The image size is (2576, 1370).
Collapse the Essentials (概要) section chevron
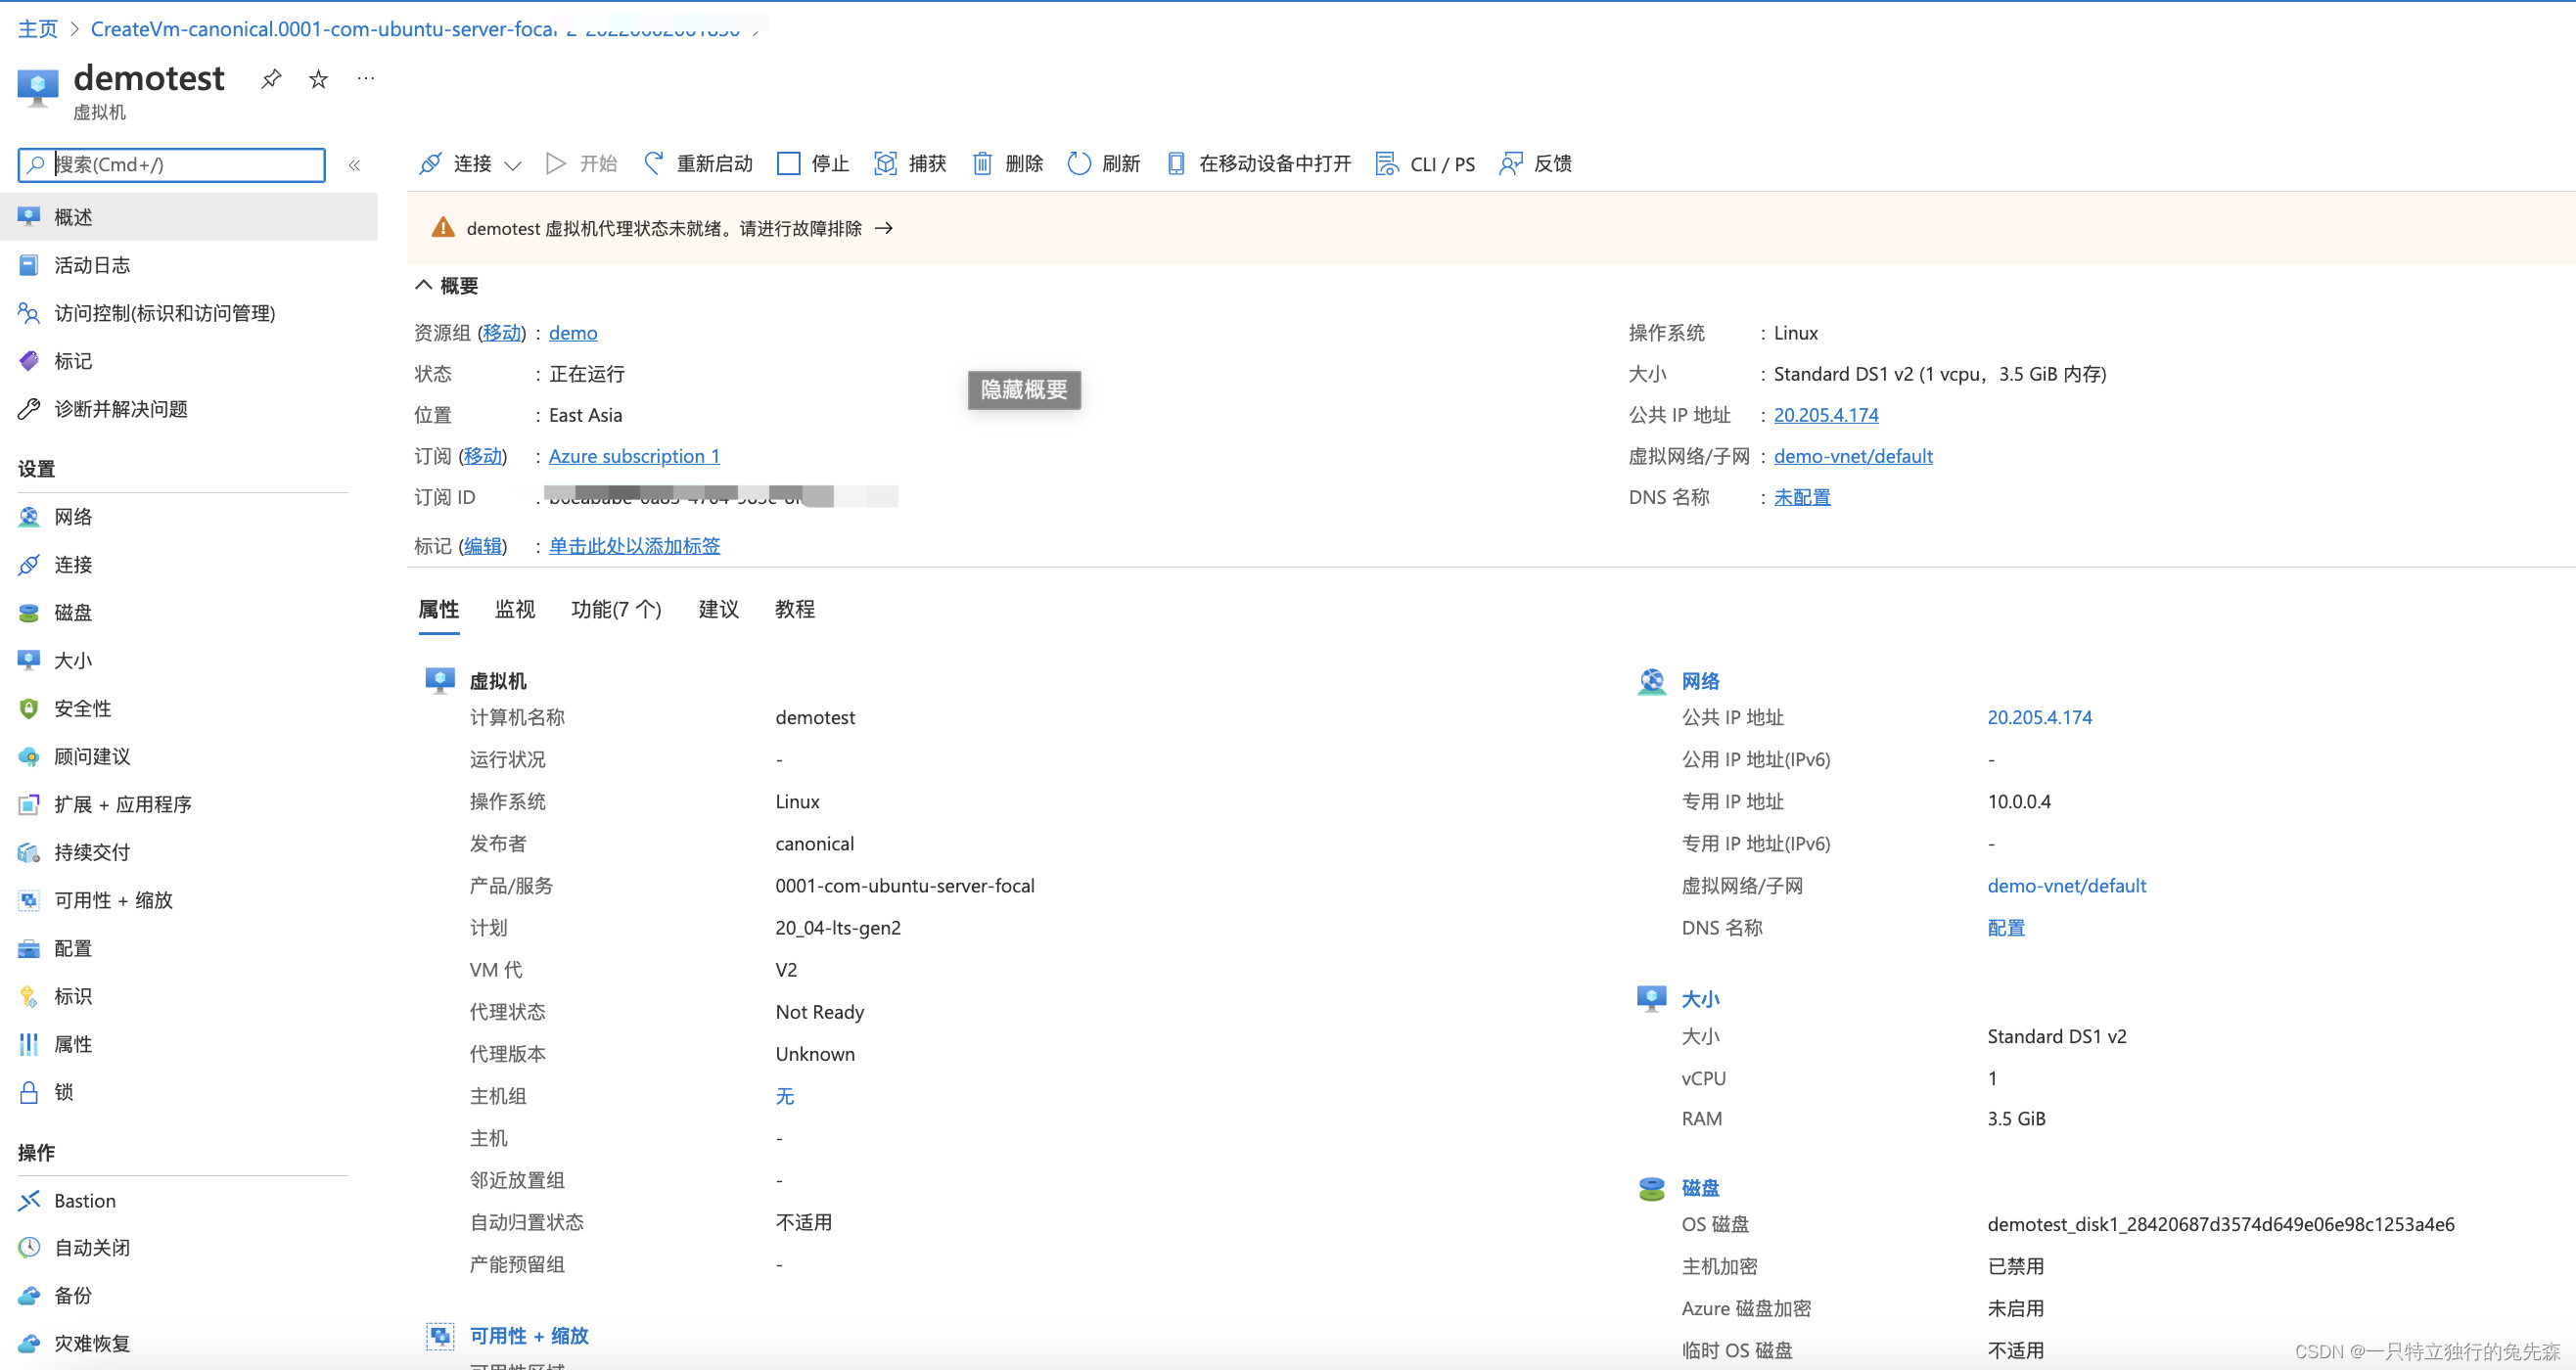(424, 285)
